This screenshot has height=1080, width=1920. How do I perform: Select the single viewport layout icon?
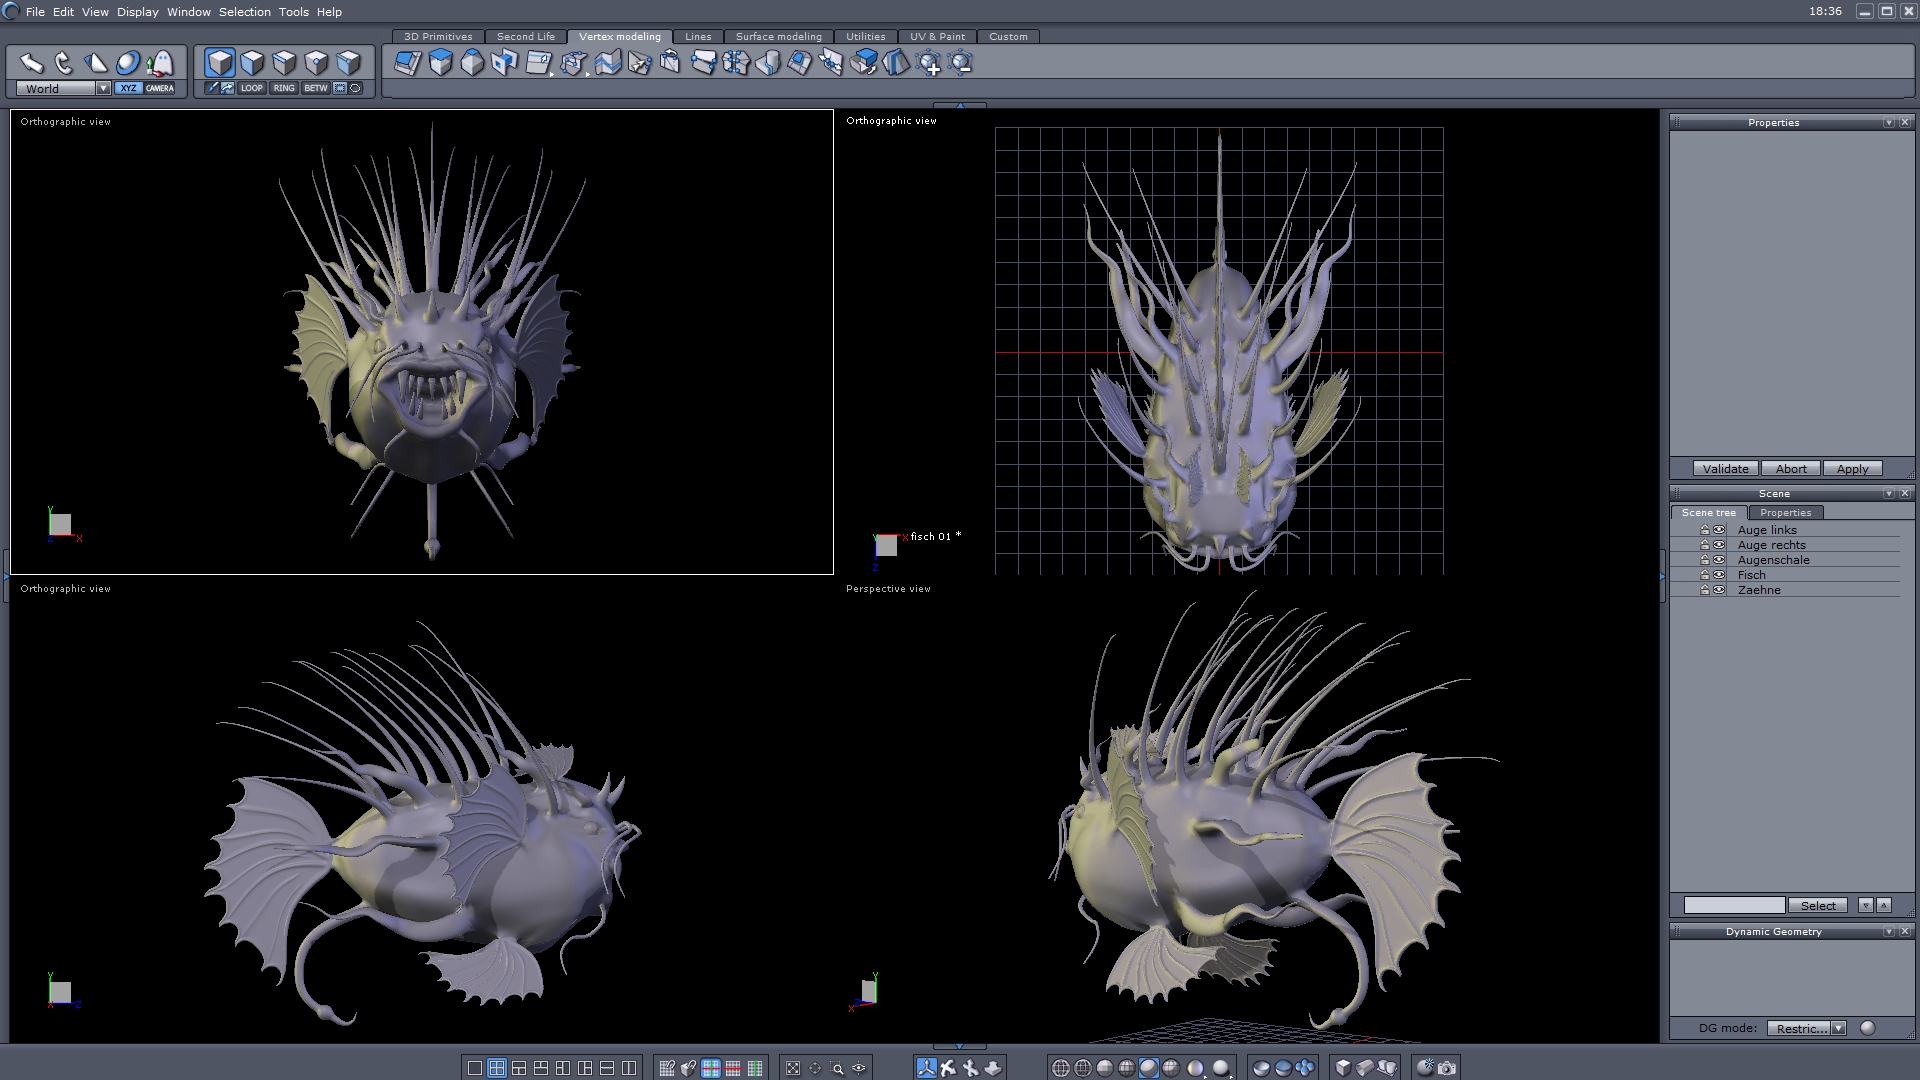coord(475,1068)
